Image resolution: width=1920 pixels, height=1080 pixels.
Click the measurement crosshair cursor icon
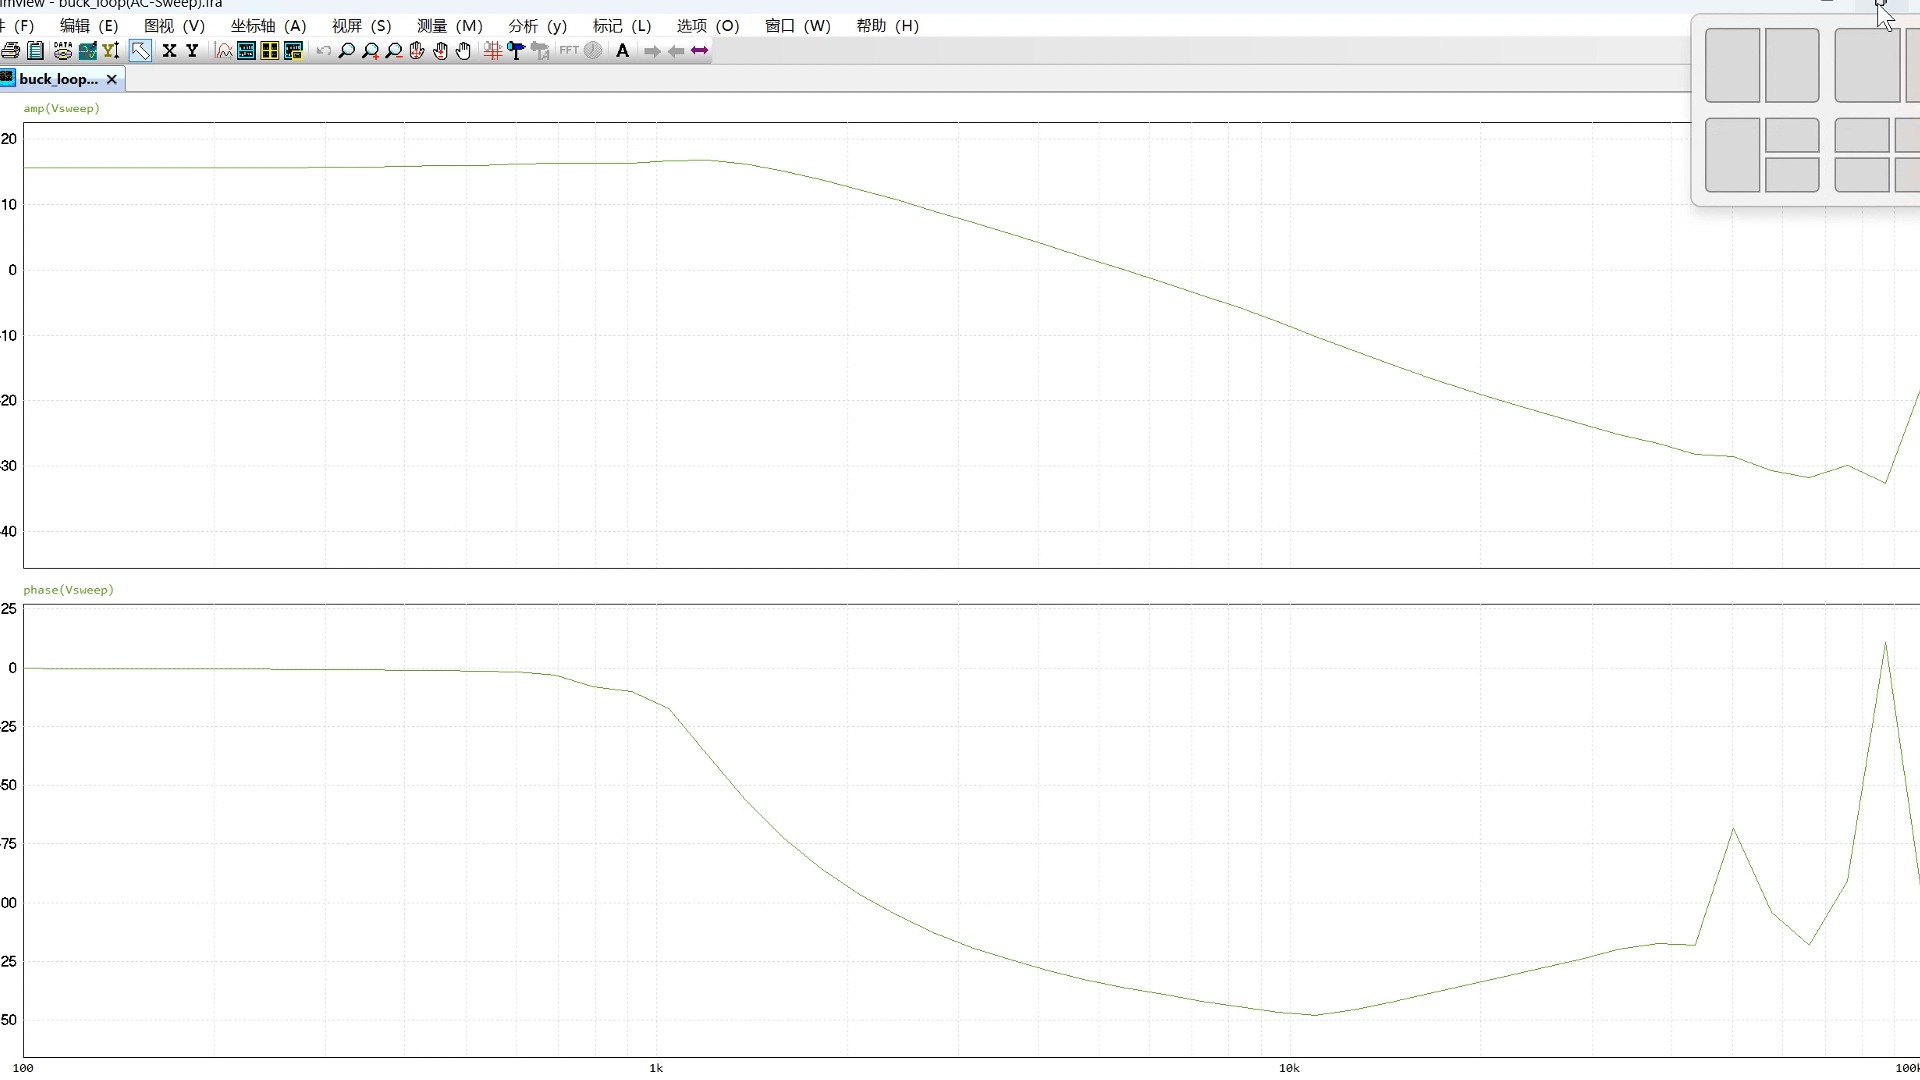pyautogui.click(x=492, y=51)
